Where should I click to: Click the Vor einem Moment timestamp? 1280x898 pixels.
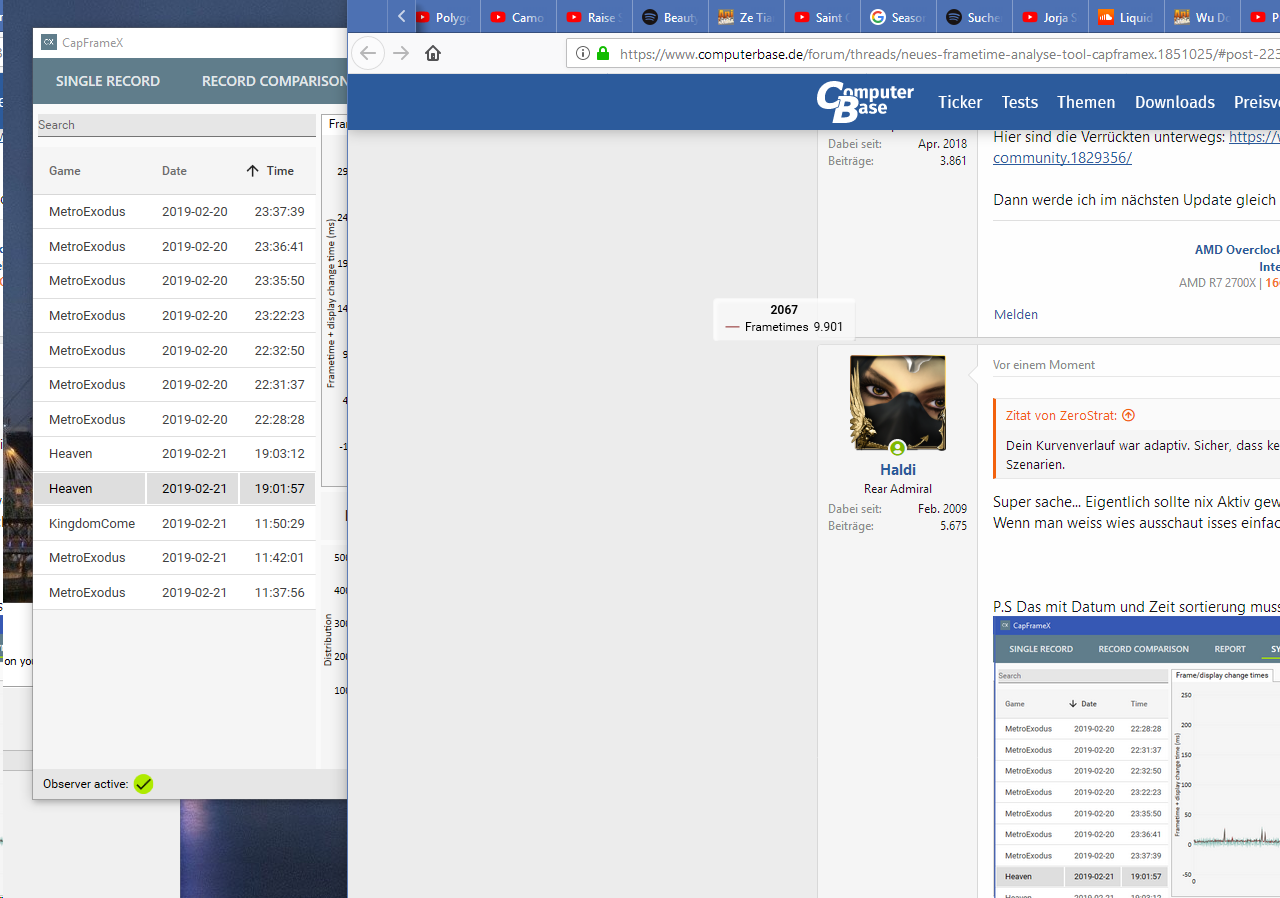[x=1044, y=365]
